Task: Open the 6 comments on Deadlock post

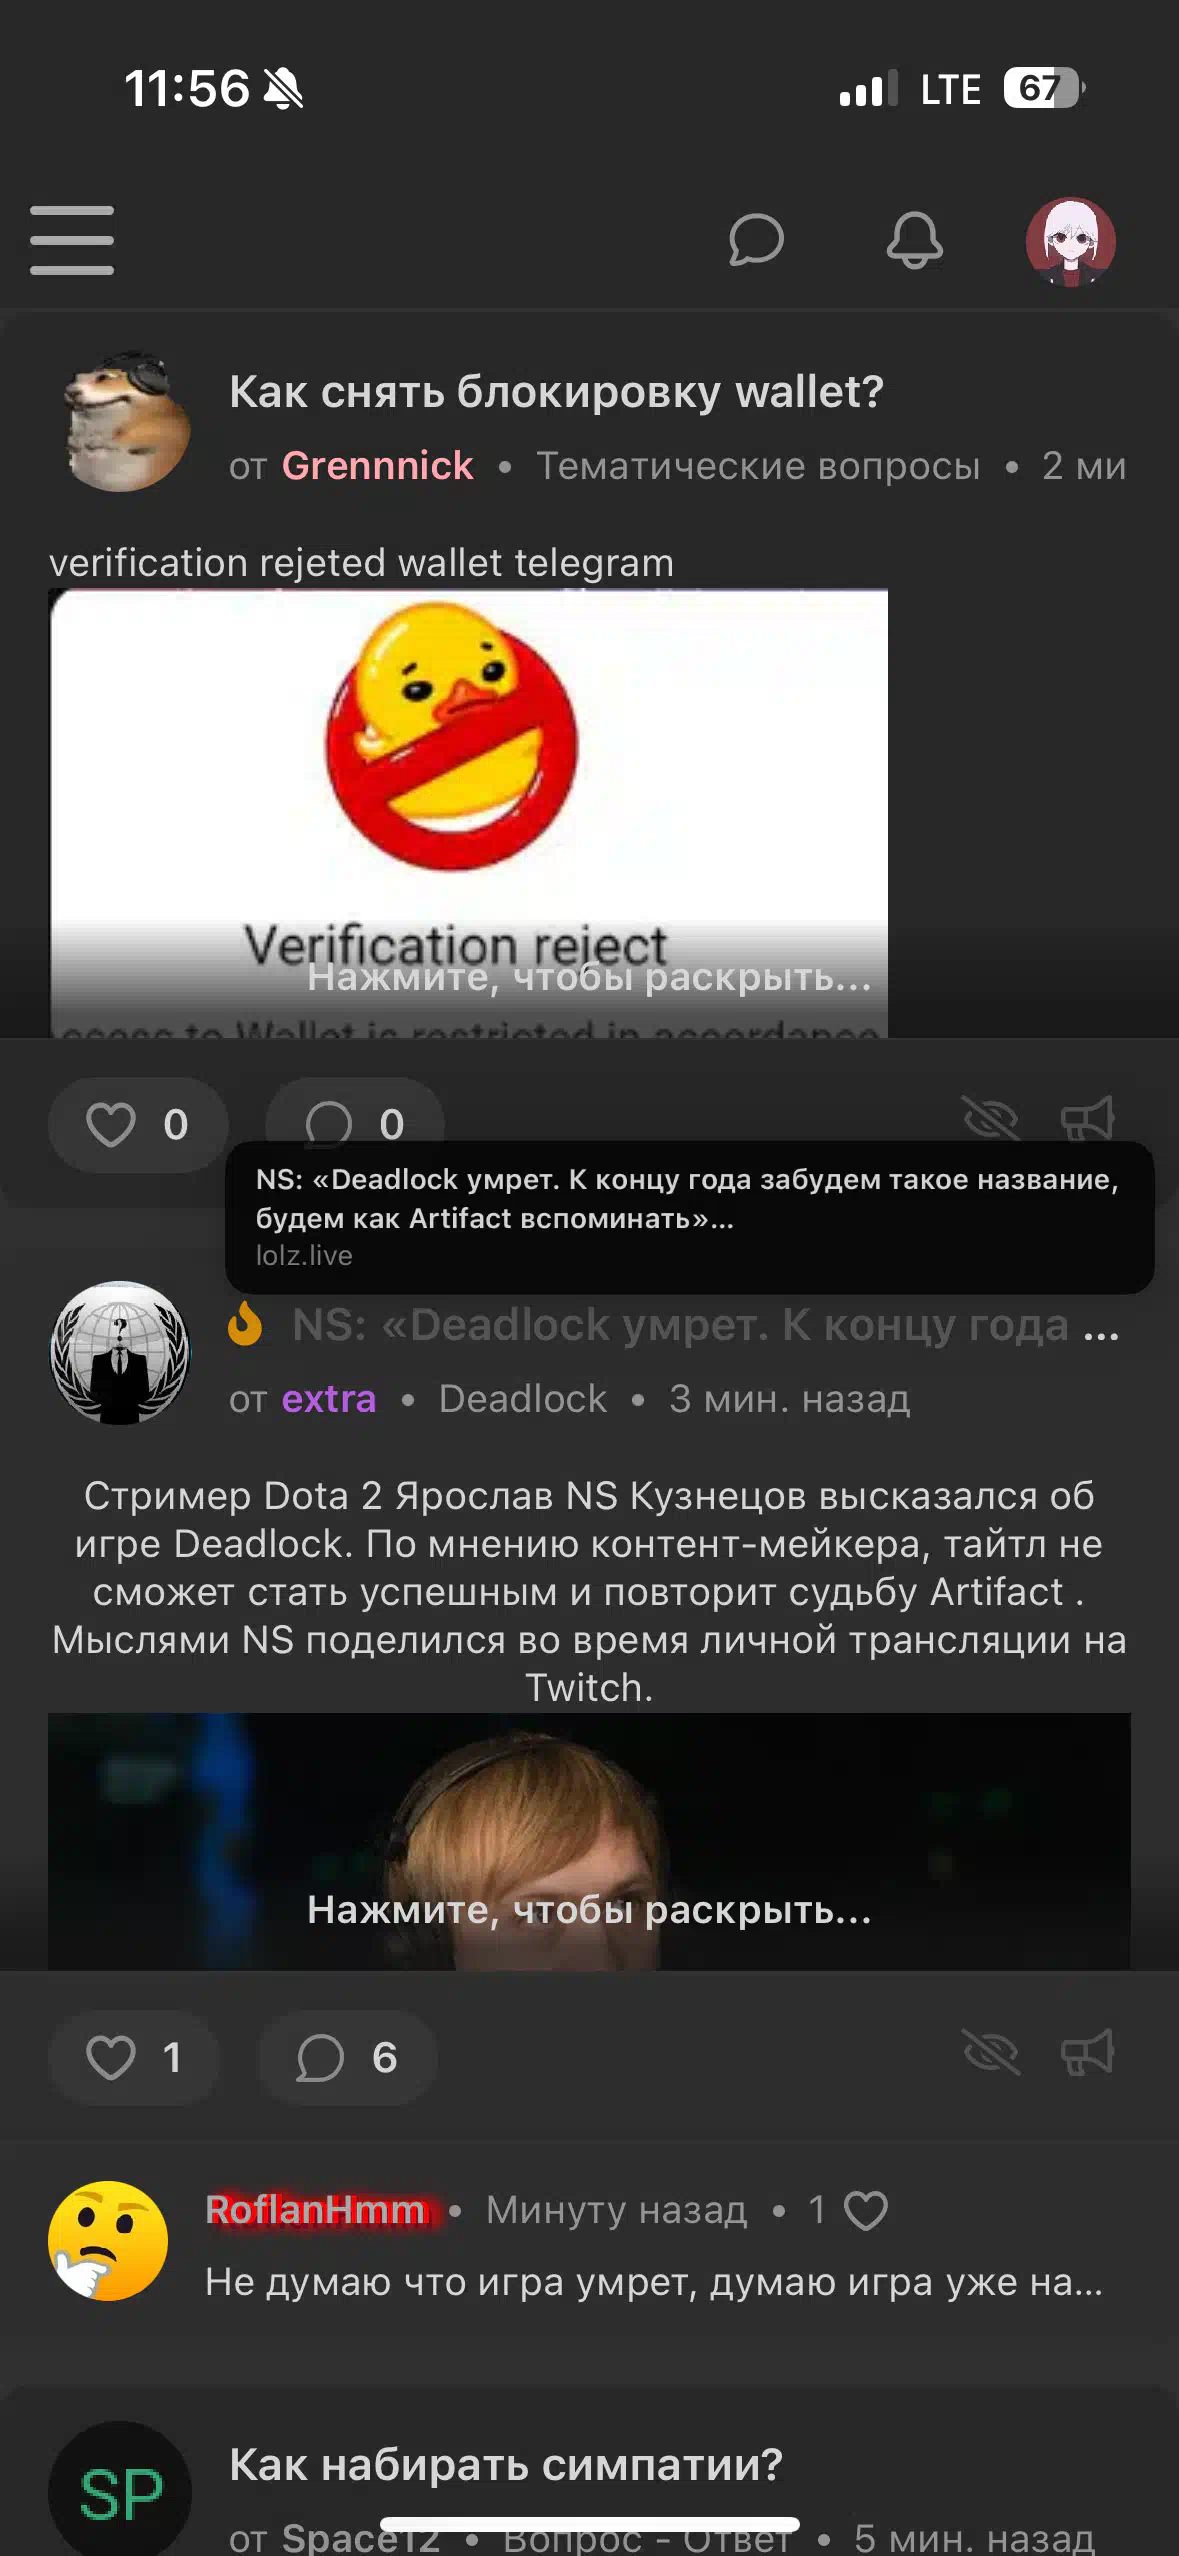Action: tap(347, 2058)
